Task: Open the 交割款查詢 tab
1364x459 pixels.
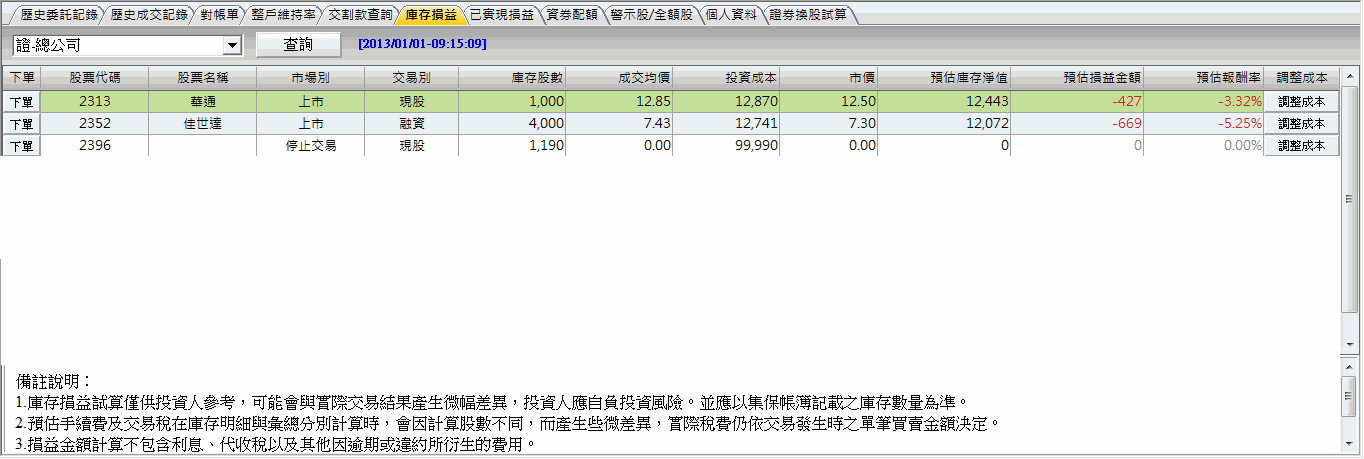Action: (360, 15)
